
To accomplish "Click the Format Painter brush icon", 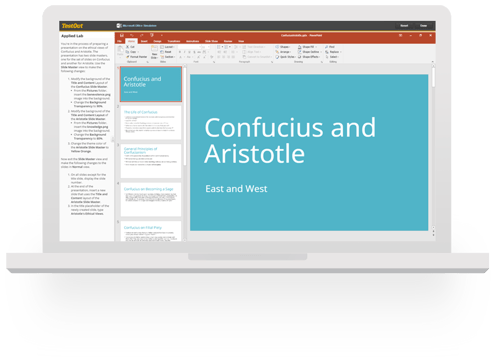I will point(128,57).
